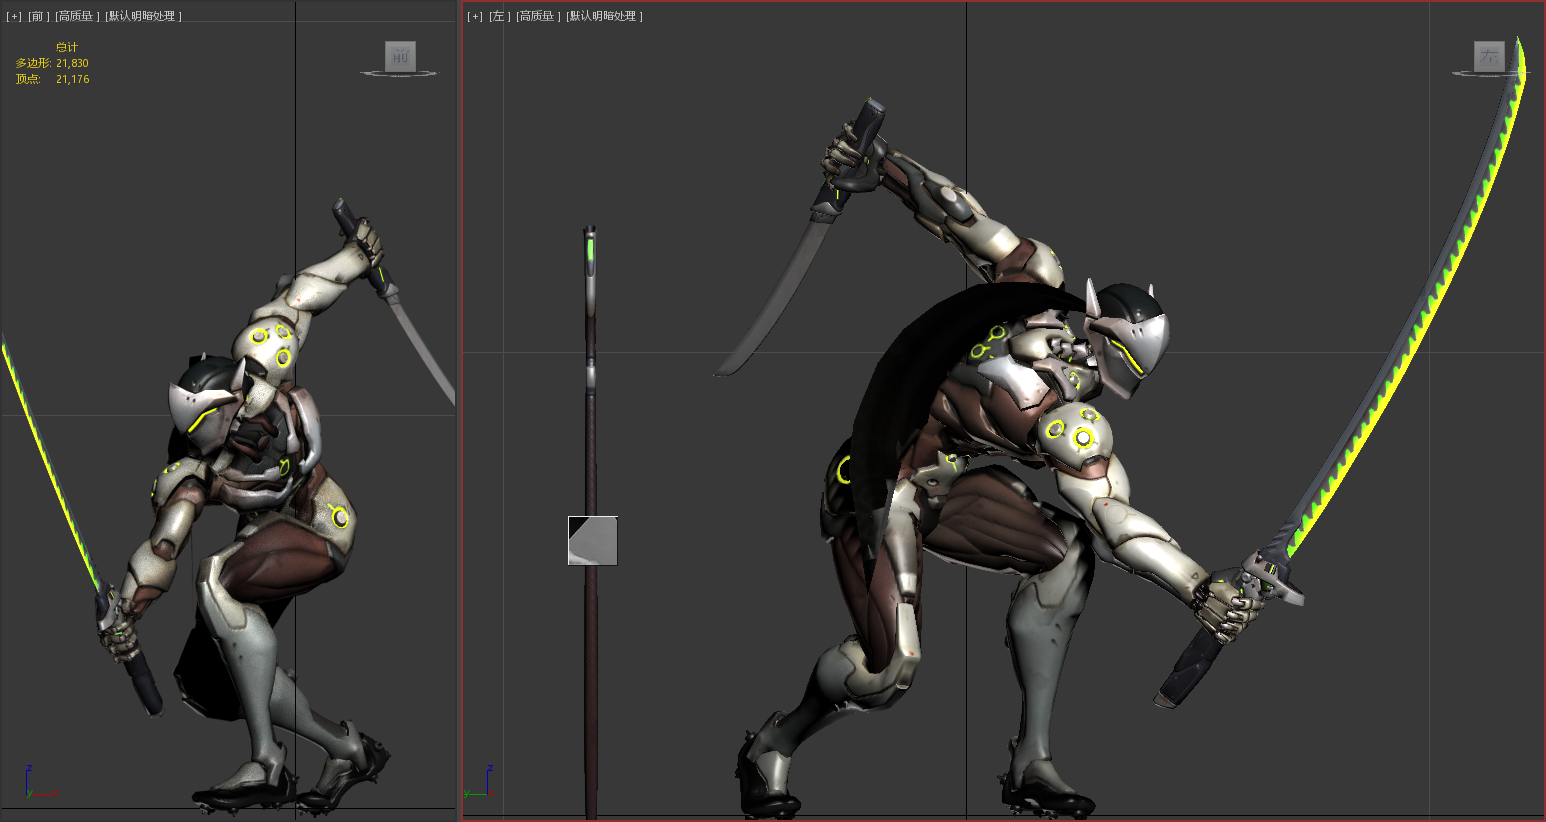Click the ViewCube 前 face in the front viewport

click(x=400, y=56)
